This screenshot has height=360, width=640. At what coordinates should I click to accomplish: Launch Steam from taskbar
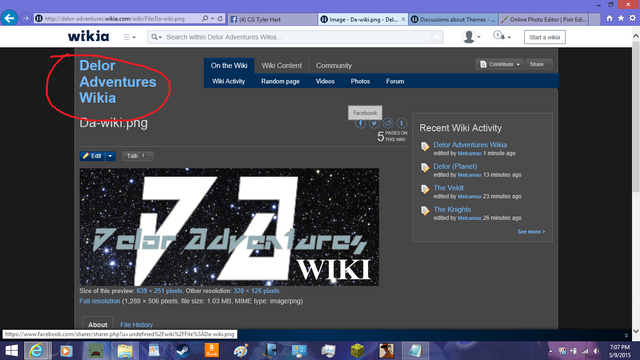182,351
